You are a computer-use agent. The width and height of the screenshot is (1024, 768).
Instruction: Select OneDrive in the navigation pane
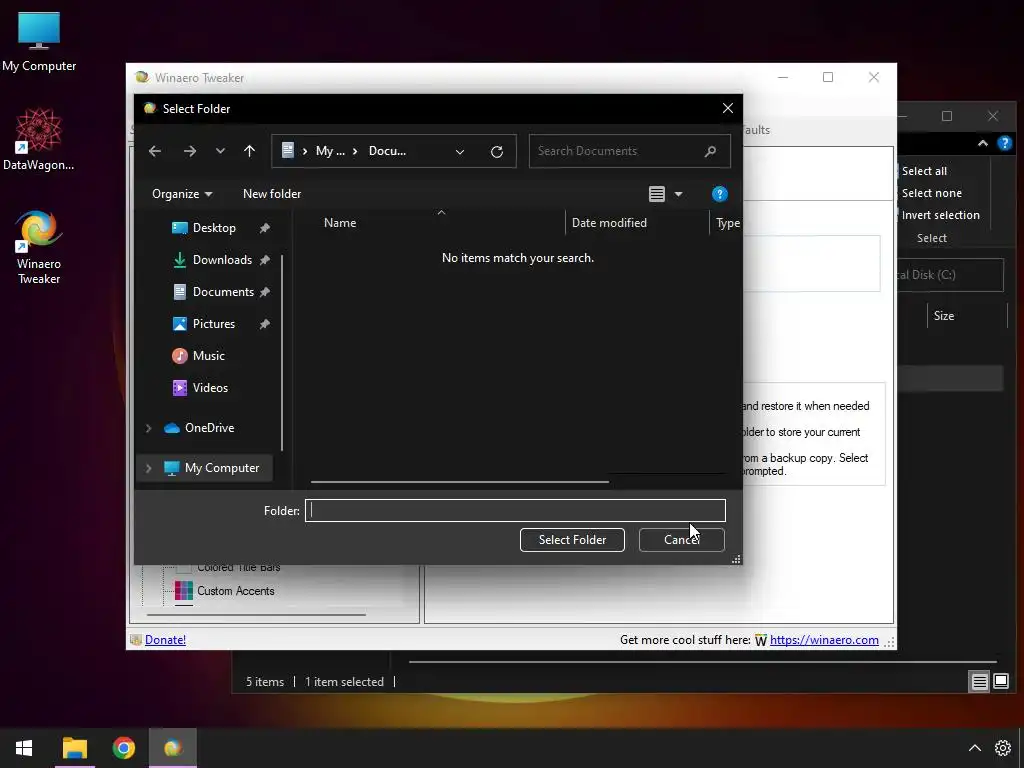(209, 428)
